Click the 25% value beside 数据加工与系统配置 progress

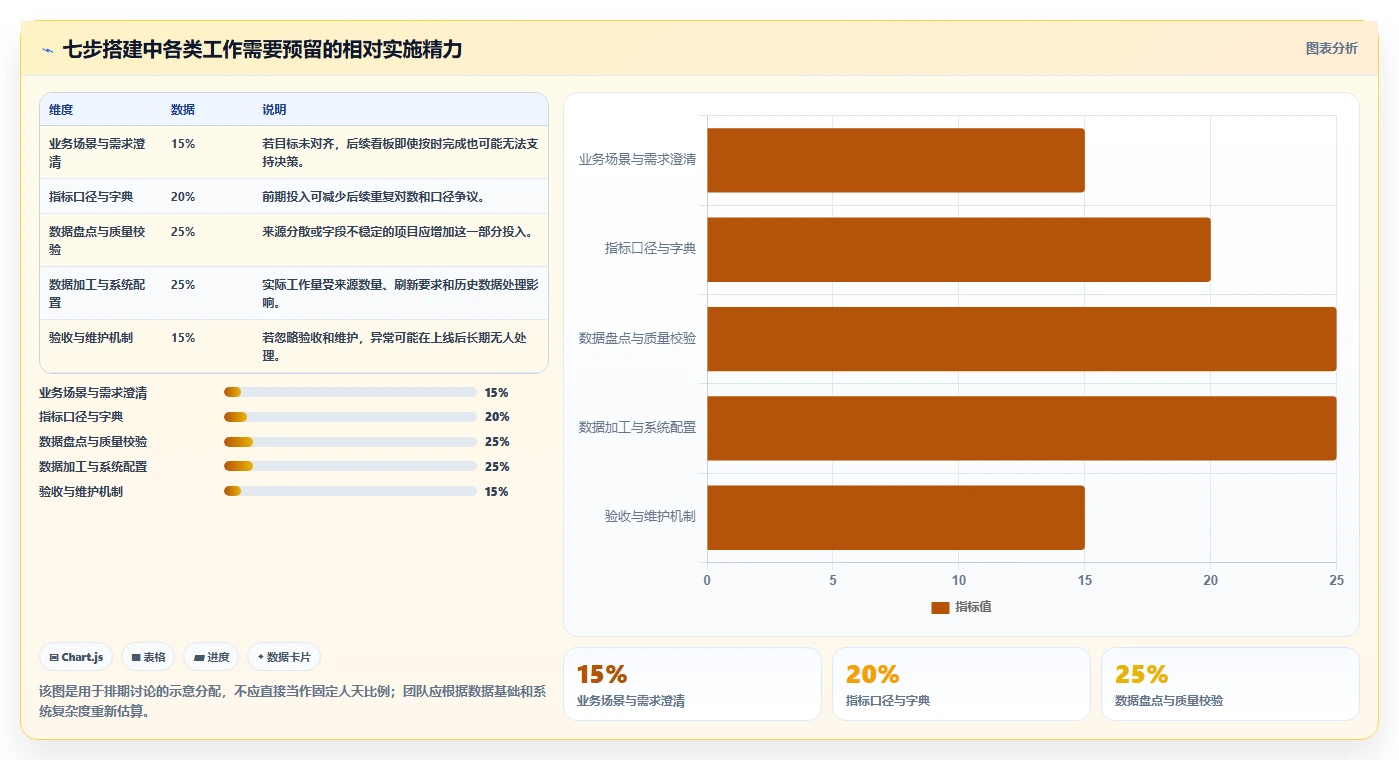pyautogui.click(x=497, y=467)
